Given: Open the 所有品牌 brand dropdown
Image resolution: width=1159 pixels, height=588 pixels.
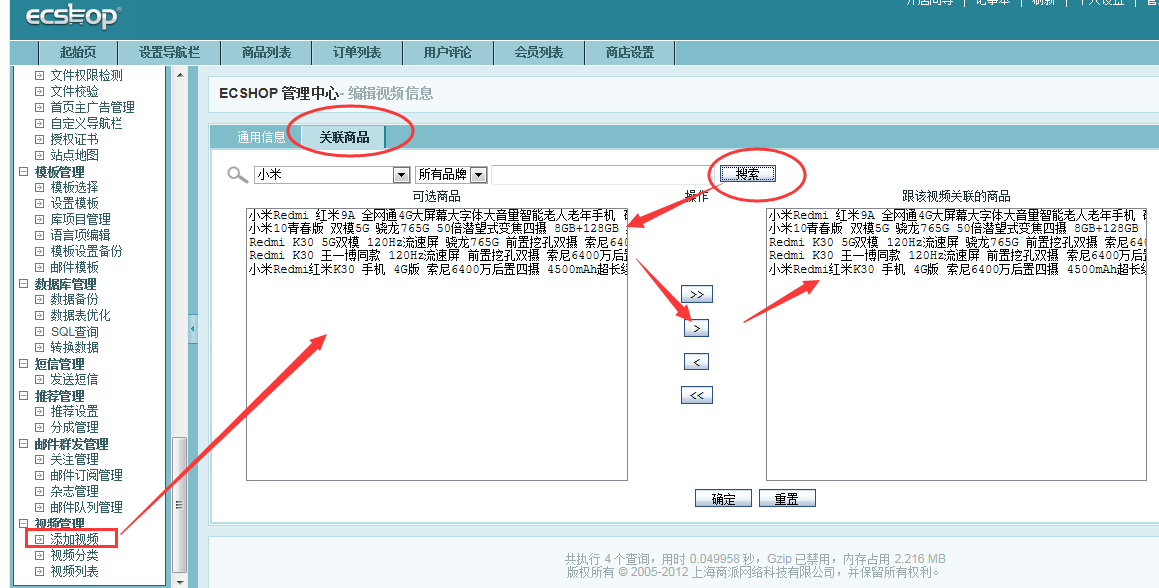Looking at the screenshot, I should 451,175.
